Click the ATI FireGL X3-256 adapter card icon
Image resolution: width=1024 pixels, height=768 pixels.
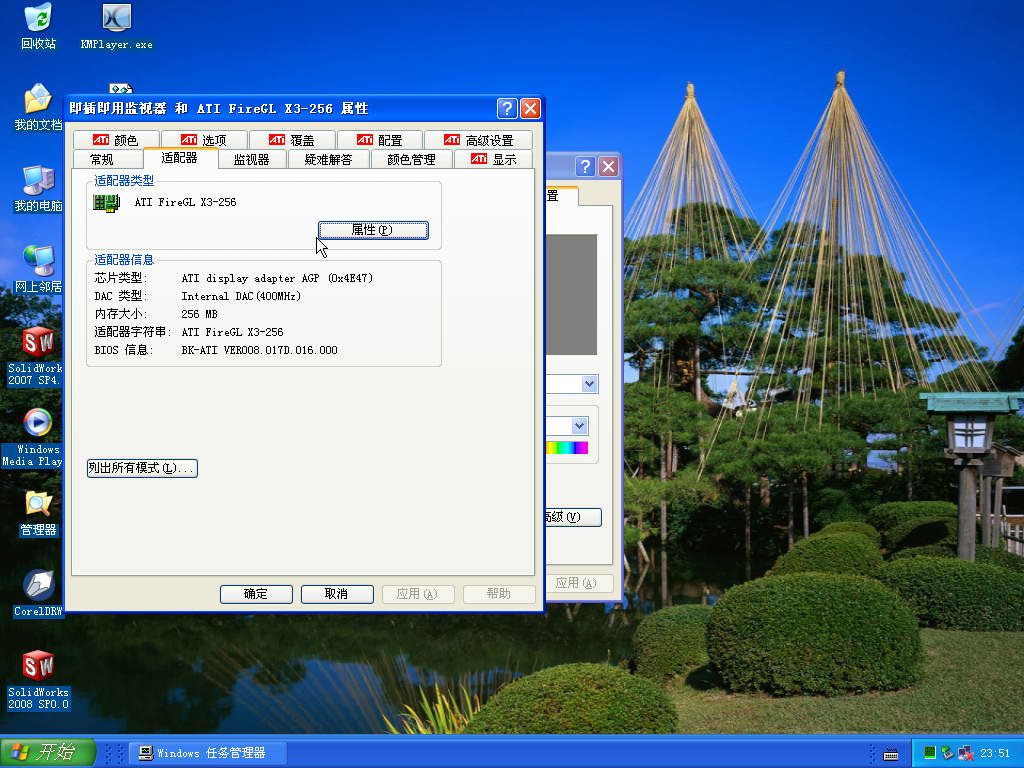106,203
